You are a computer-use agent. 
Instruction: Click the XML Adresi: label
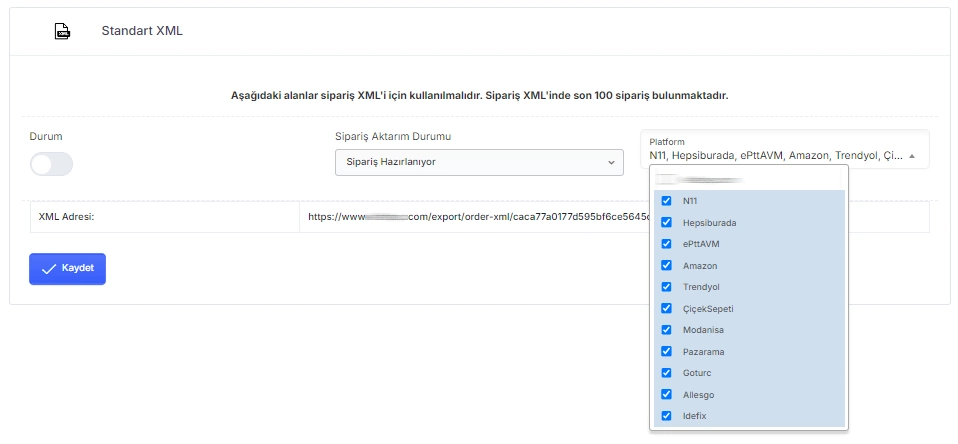click(x=66, y=216)
